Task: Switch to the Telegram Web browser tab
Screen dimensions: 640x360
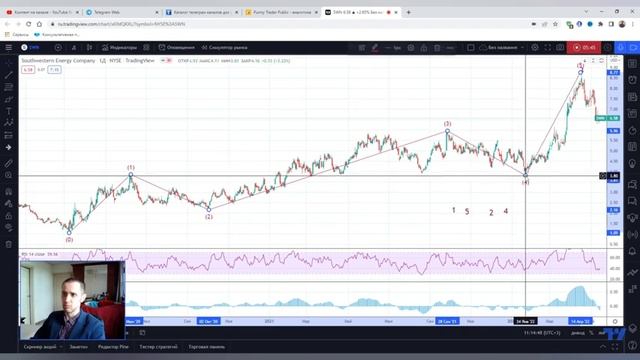Action: click(122, 12)
